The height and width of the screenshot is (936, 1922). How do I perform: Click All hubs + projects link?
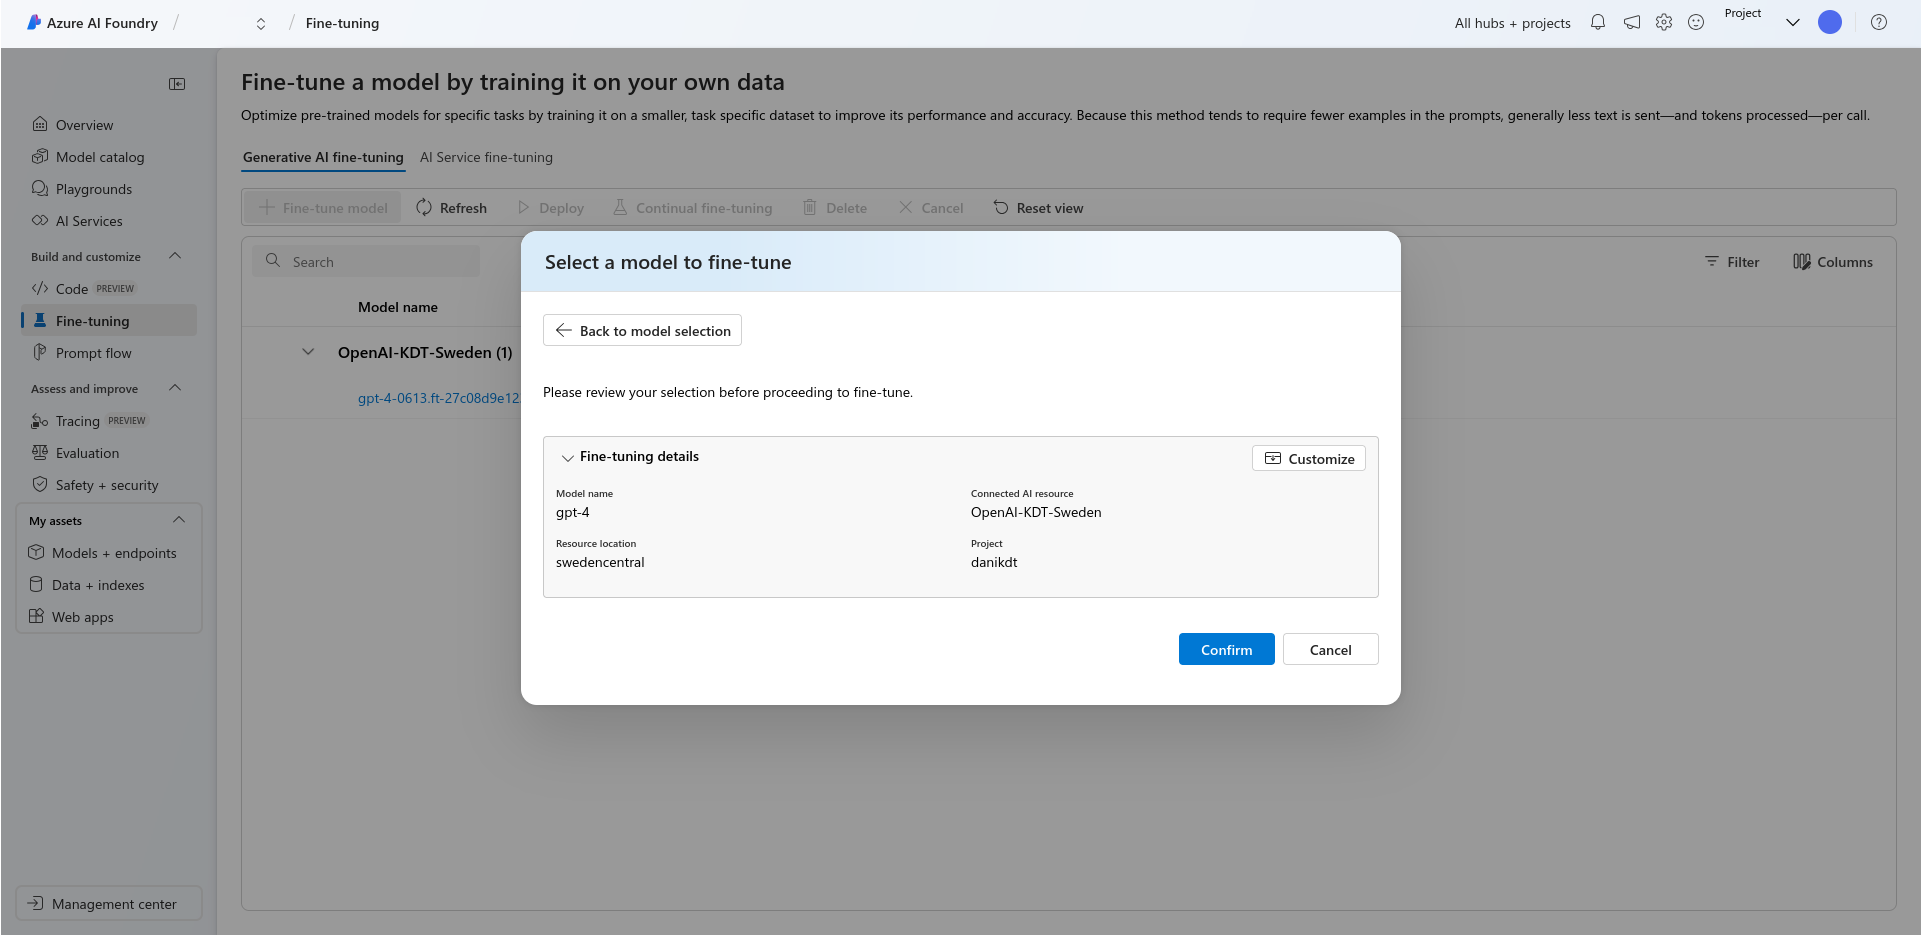click(x=1512, y=23)
